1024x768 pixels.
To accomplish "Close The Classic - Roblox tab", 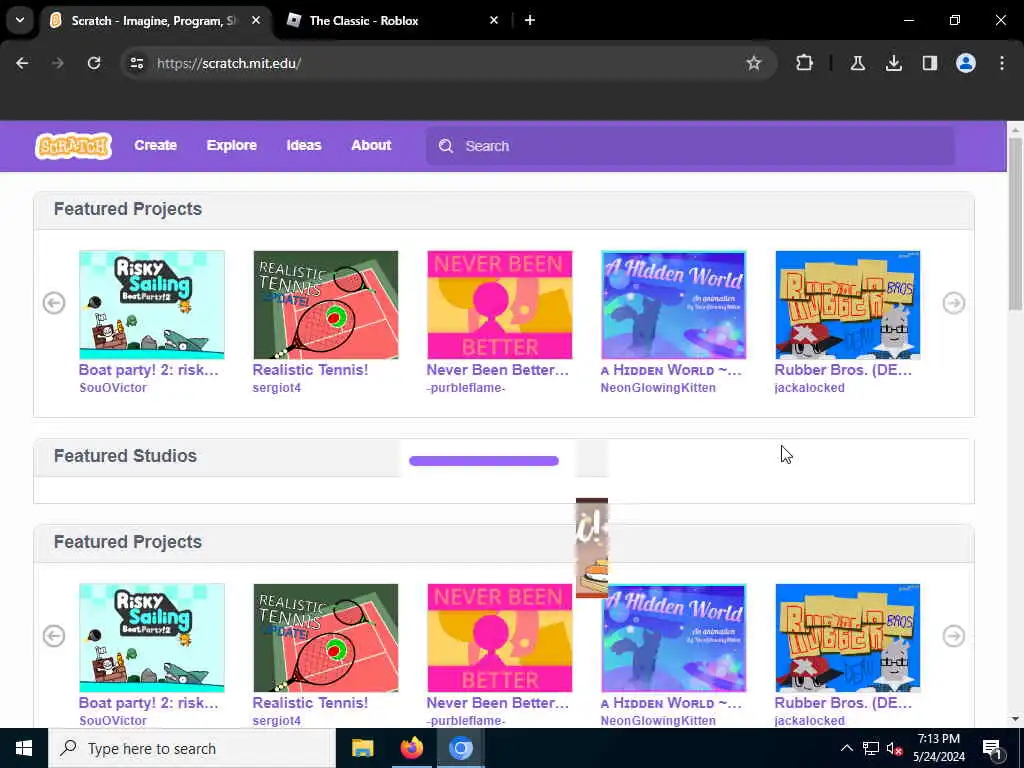I will click(494, 20).
